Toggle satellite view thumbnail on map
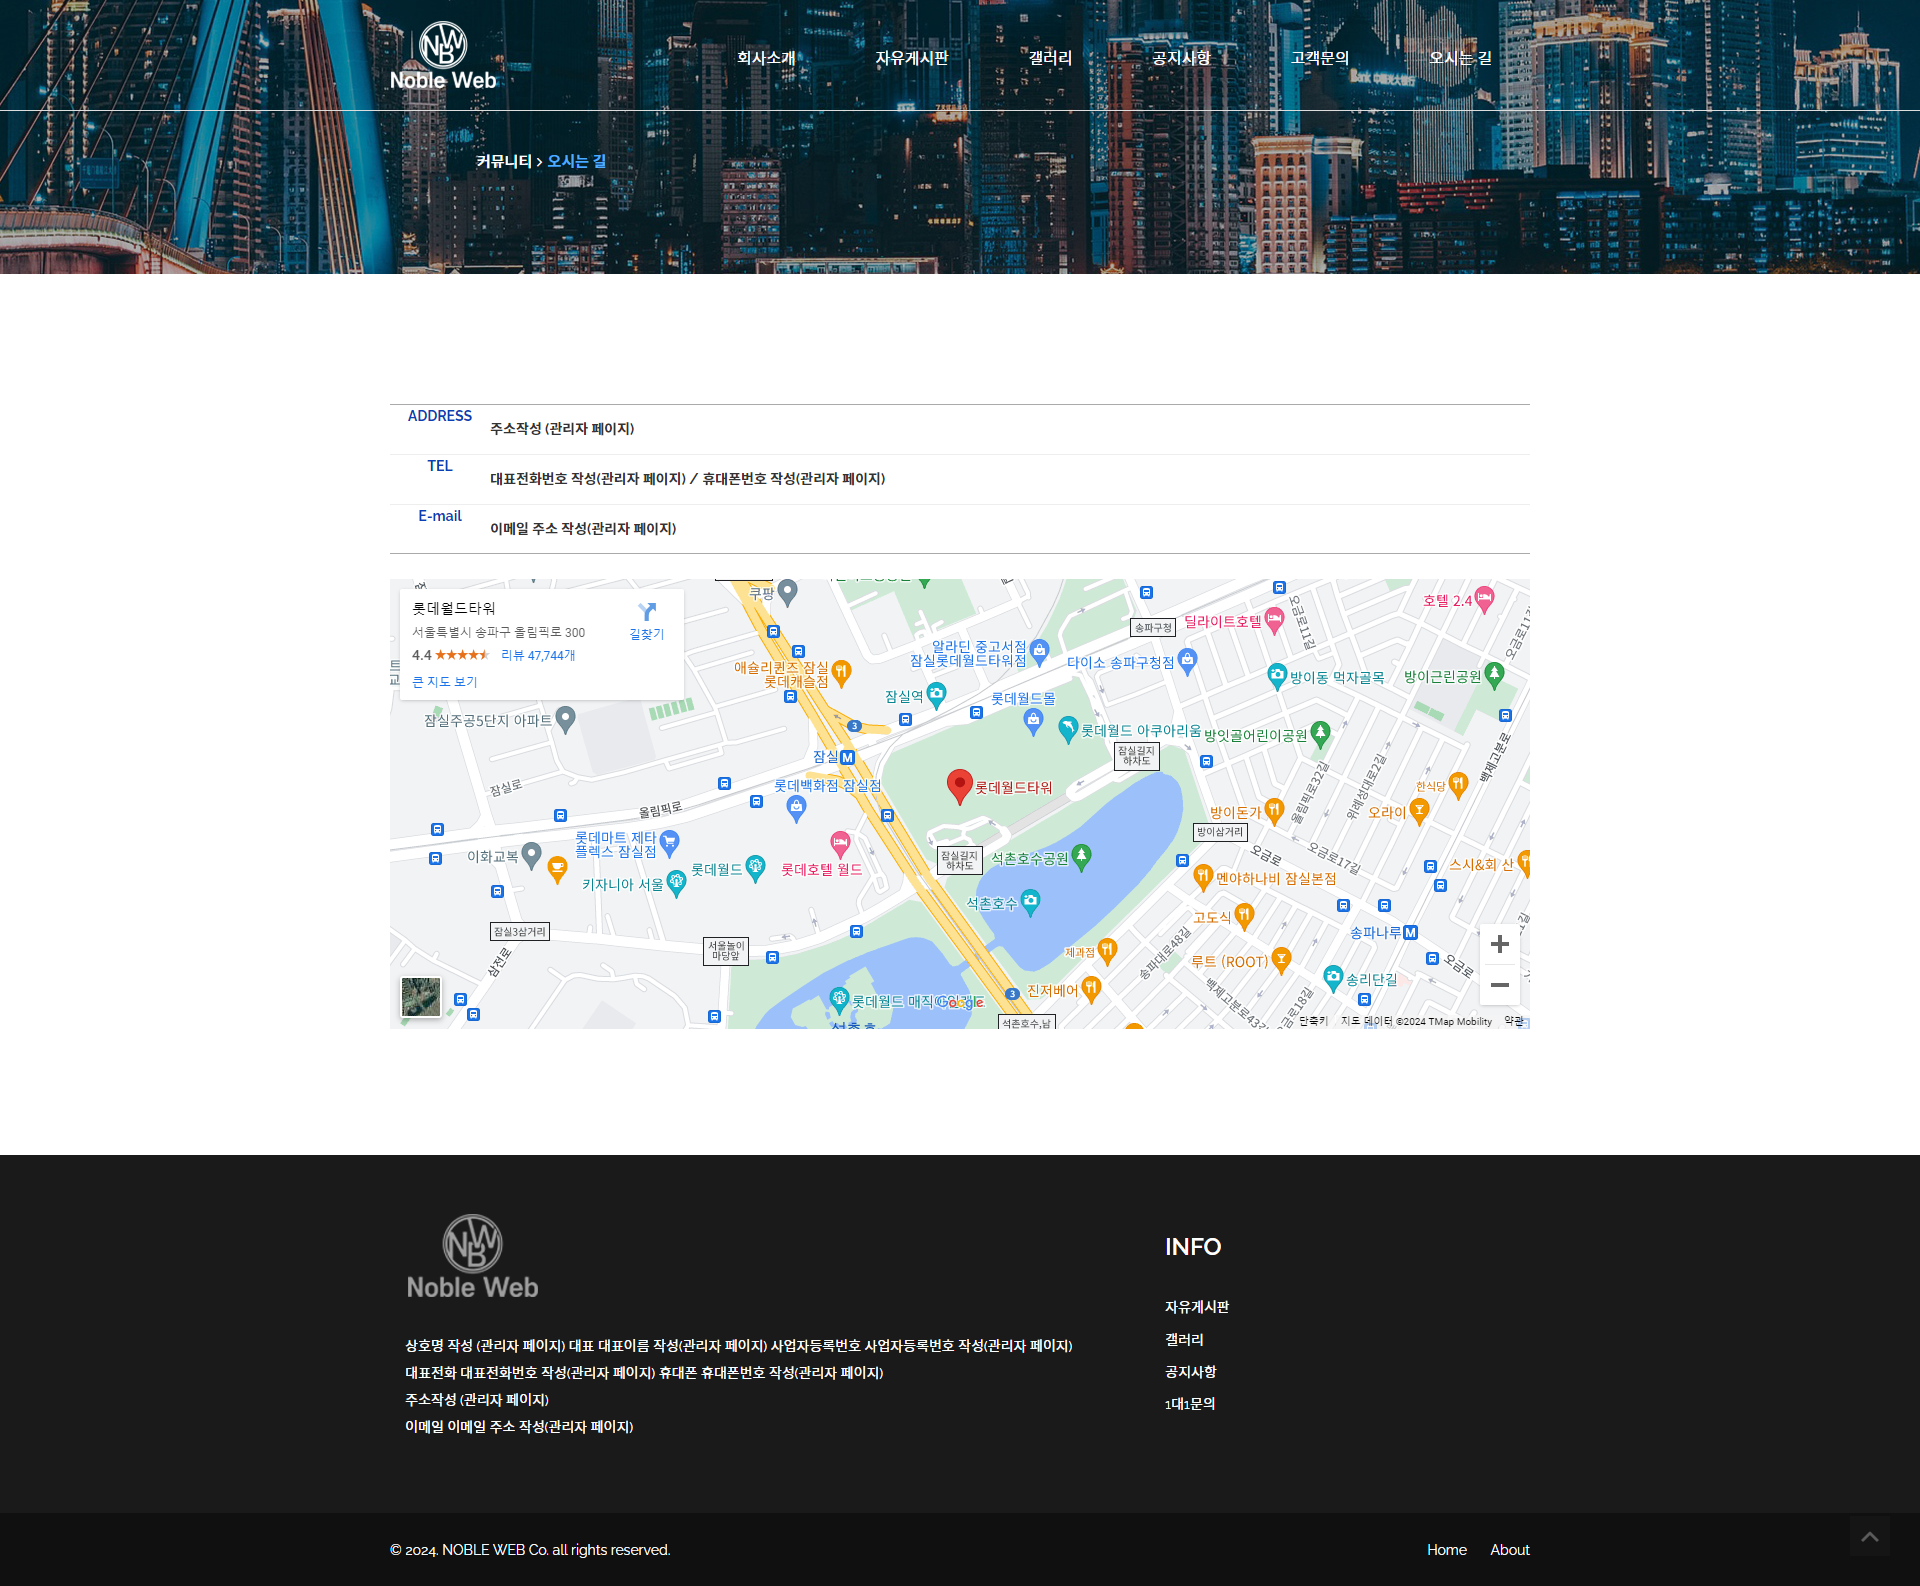Image resolution: width=1920 pixels, height=1586 pixels. (x=421, y=997)
